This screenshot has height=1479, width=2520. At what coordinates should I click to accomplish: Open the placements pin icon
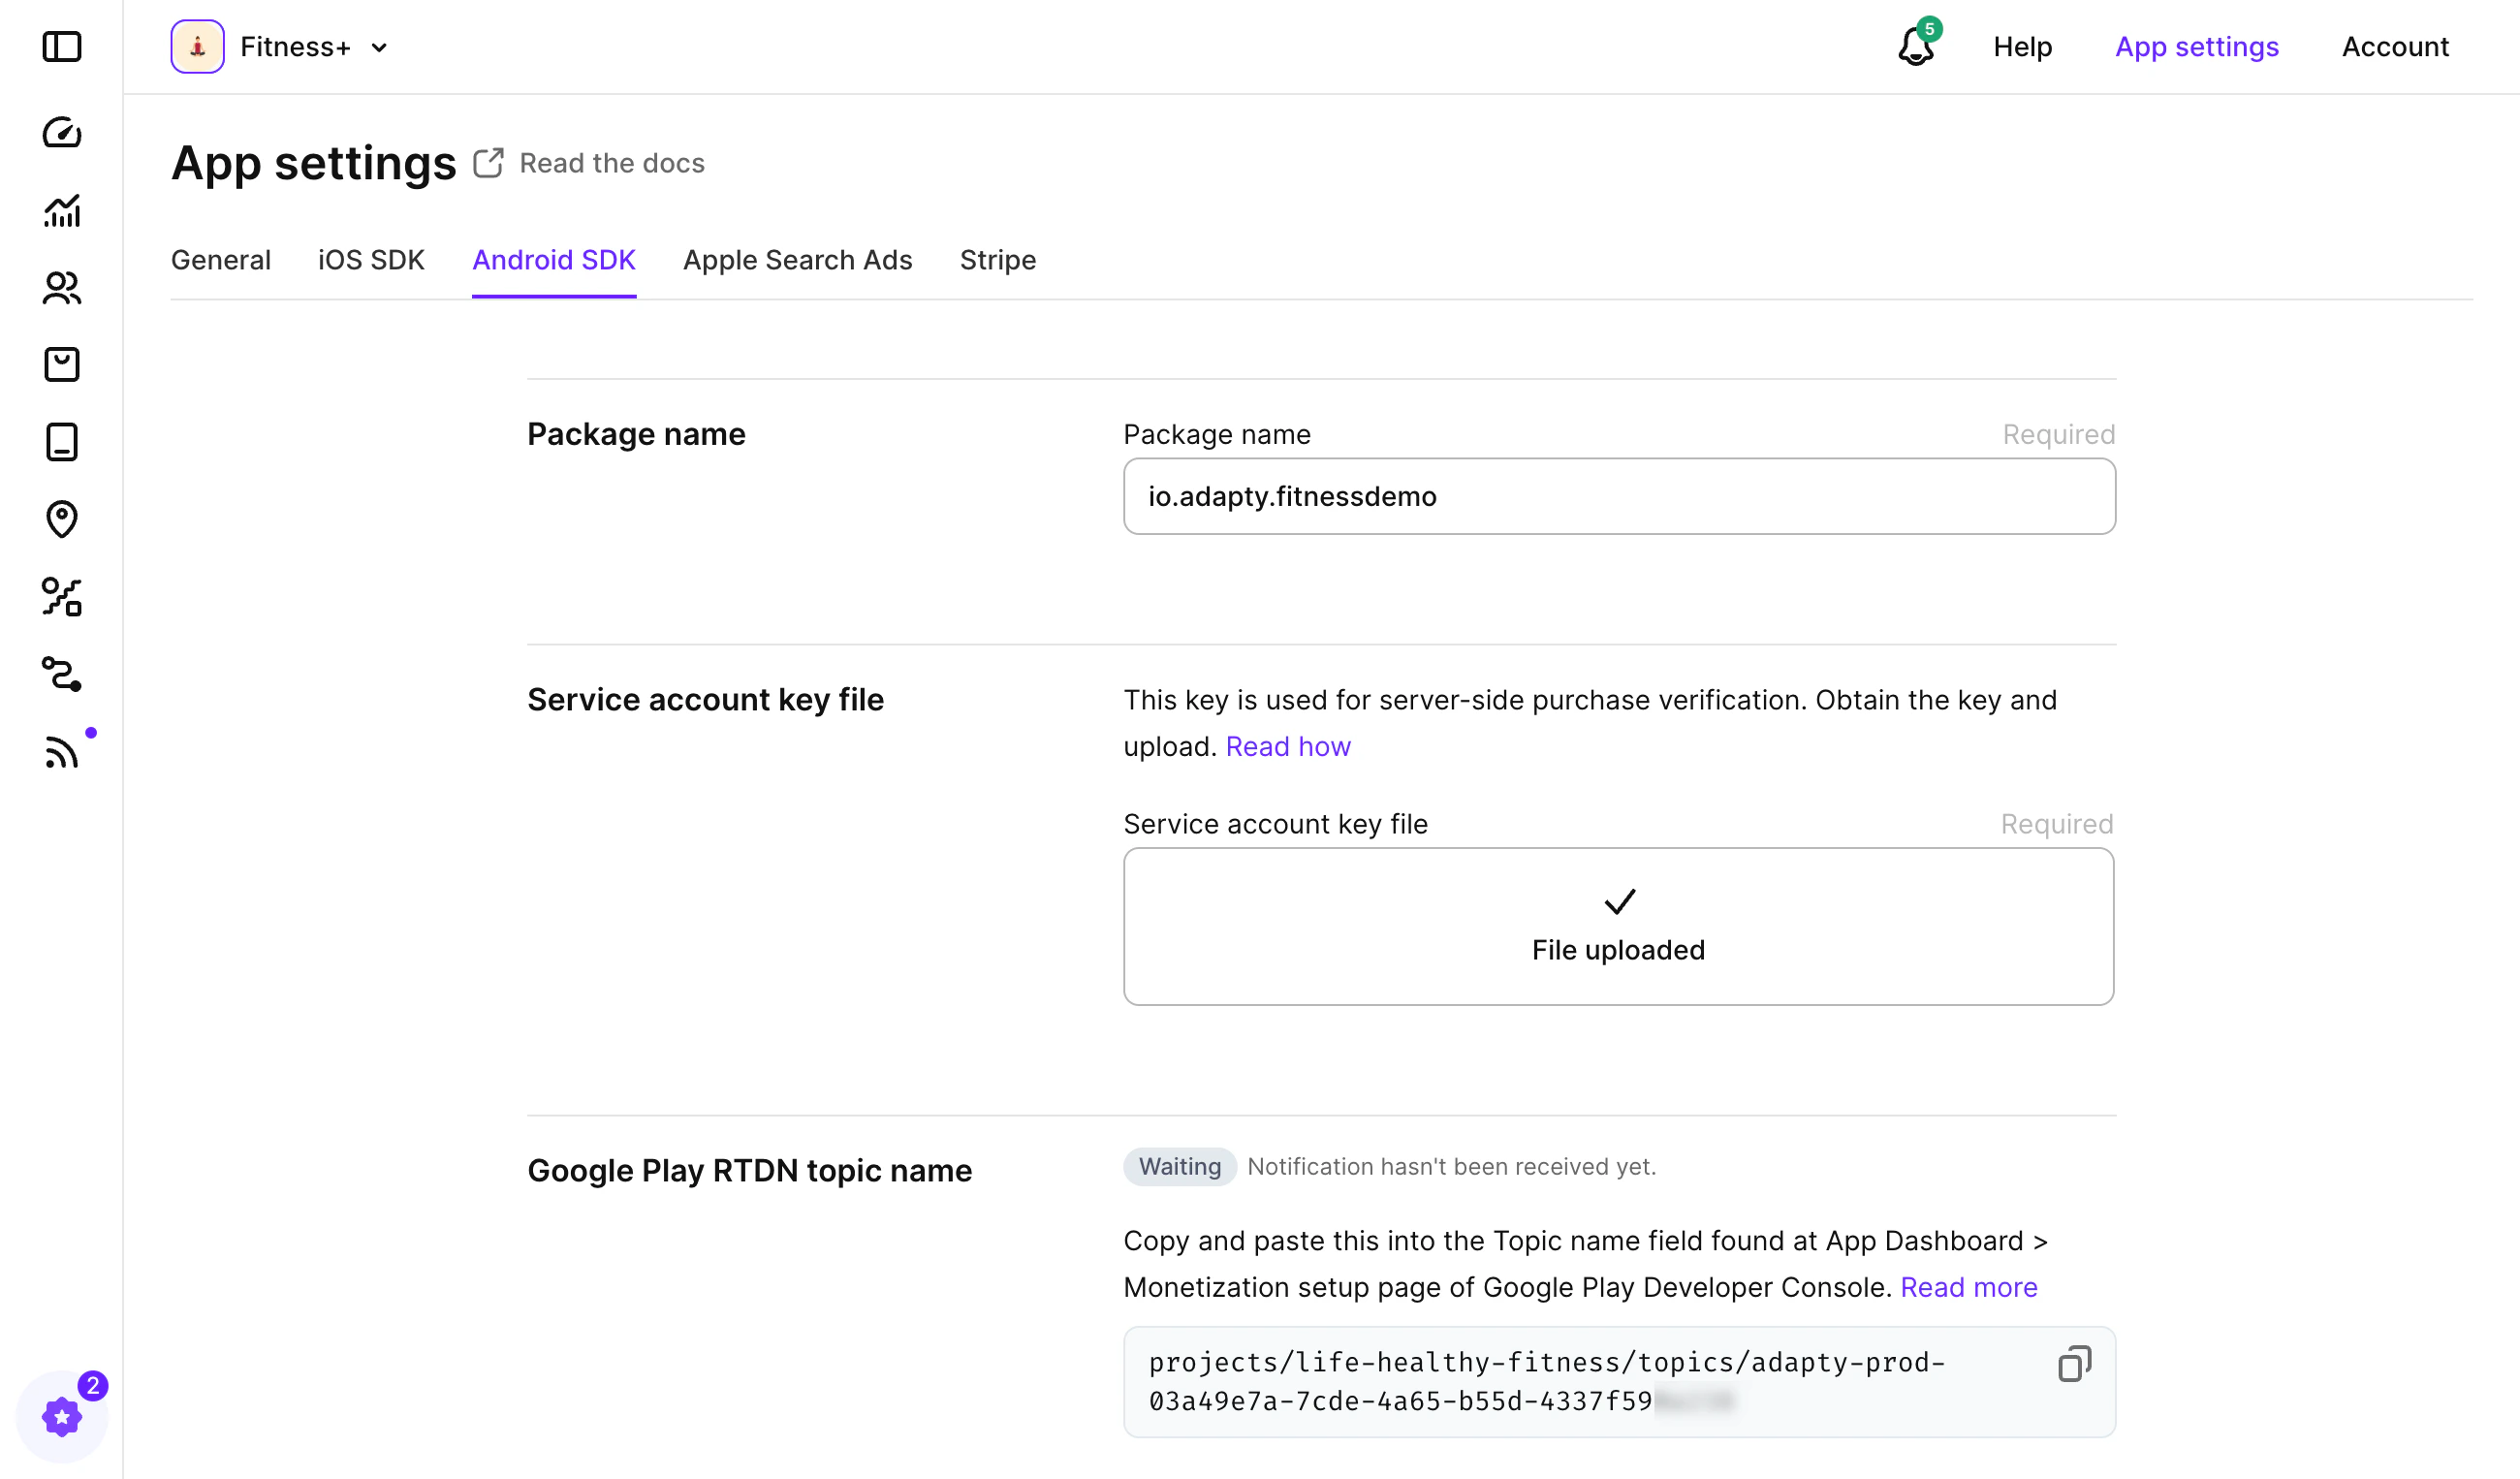click(62, 519)
